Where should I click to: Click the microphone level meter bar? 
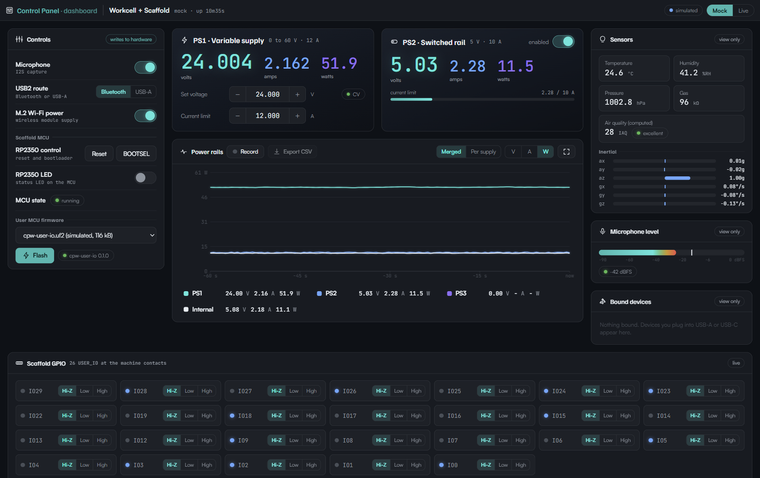click(671, 253)
